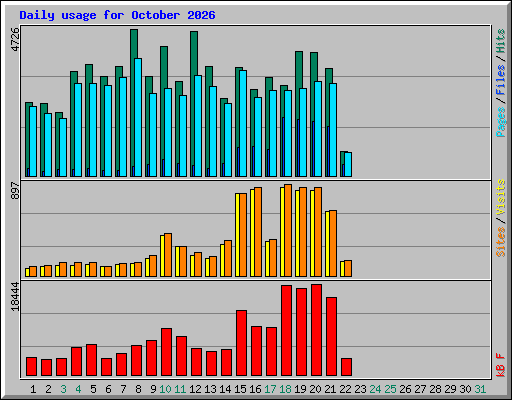Click day label '14' on the x-axis
This screenshot has height=400, width=512.
coord(225,389)
